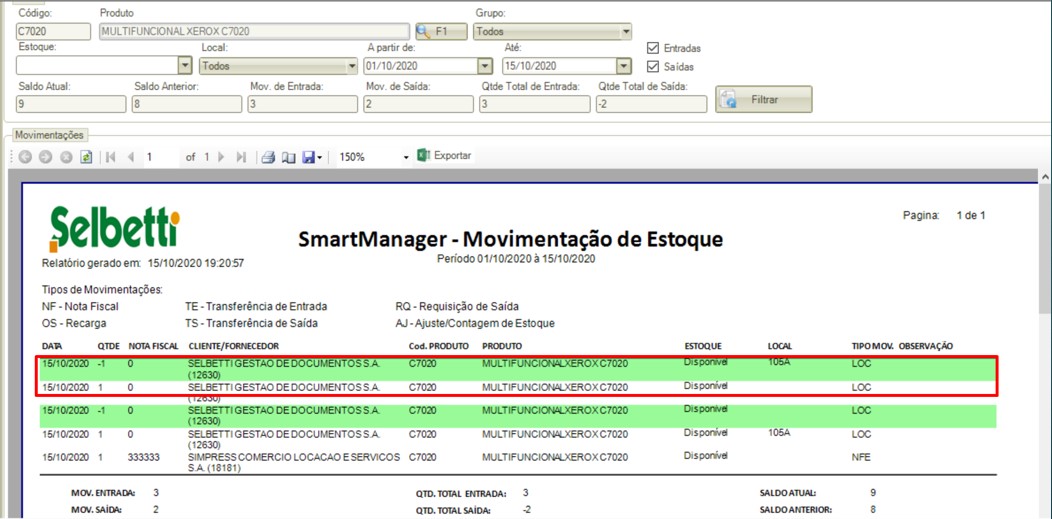This screenshot has width=1052, height=519.
Task: Click the 'NF - Nota Fiscal' legend text
Action: pyautogui.click(x=80, y=306)
